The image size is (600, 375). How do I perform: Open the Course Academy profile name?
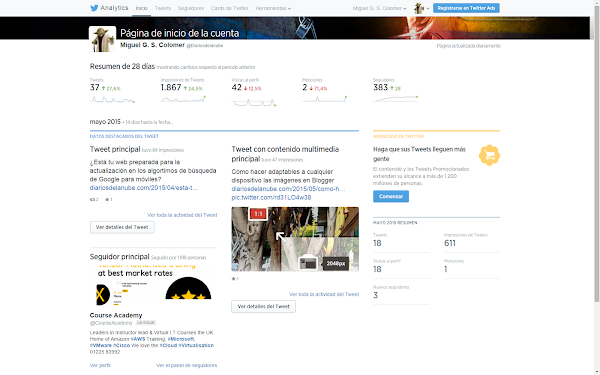[x=116, y=315]
